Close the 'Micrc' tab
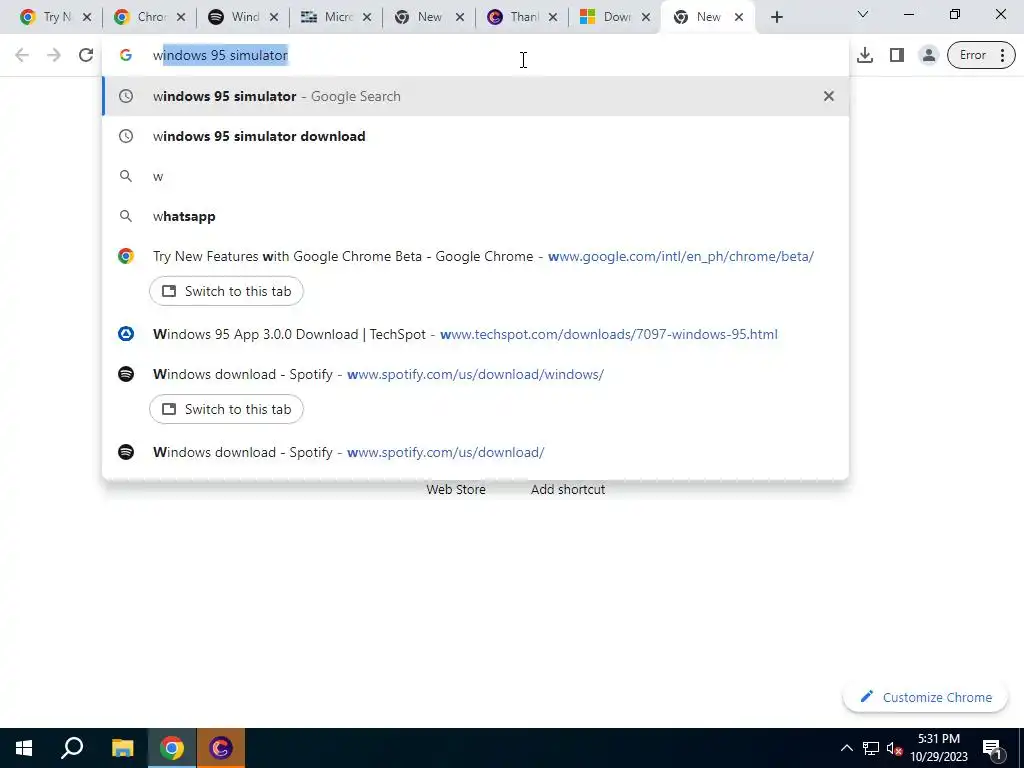Screen dimensions: 1024x768 (367, 18)
